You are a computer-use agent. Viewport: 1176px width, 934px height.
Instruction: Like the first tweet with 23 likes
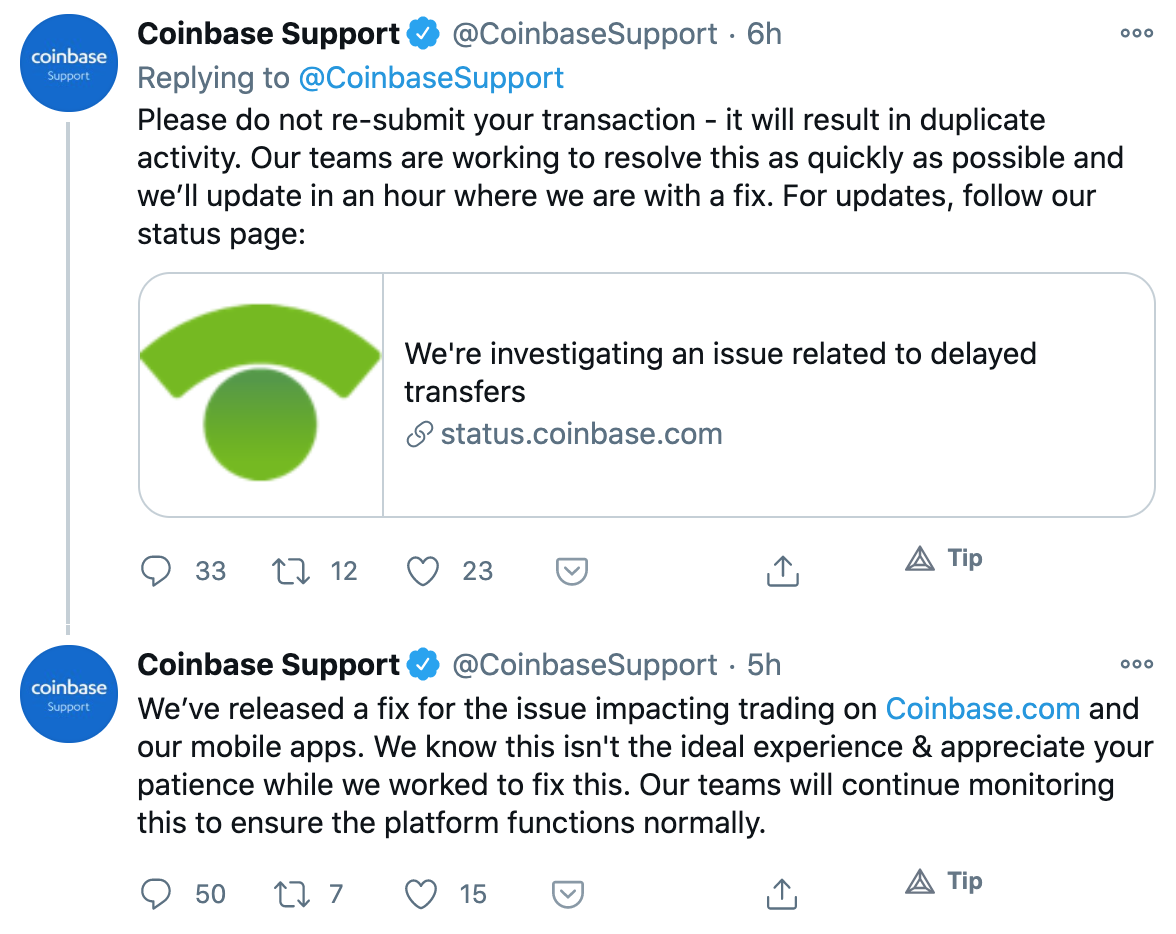(424, 571)
